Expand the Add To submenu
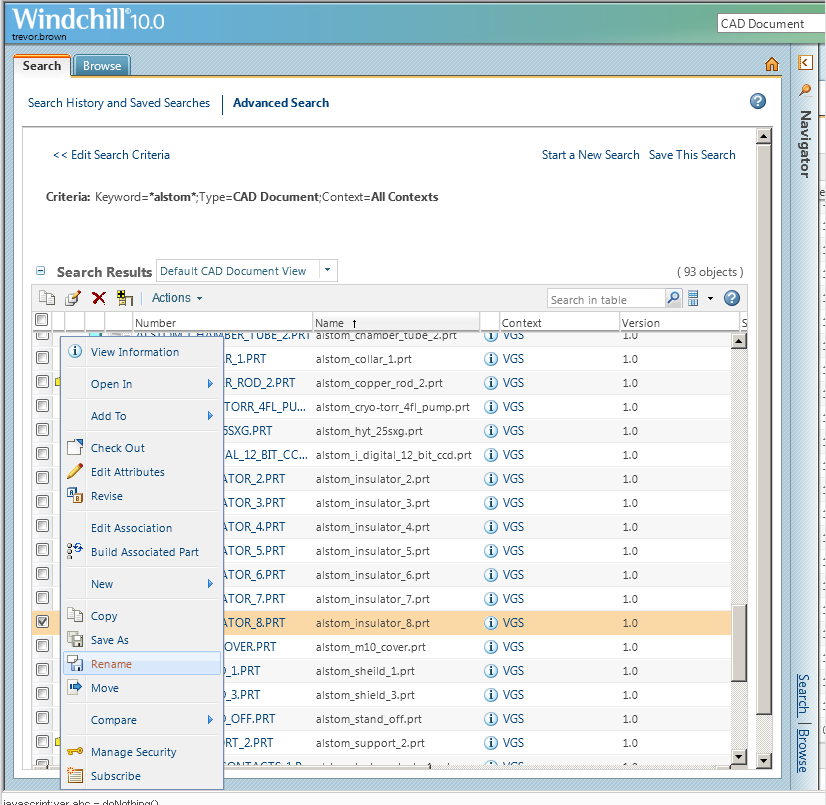 [x=210, y=416]
